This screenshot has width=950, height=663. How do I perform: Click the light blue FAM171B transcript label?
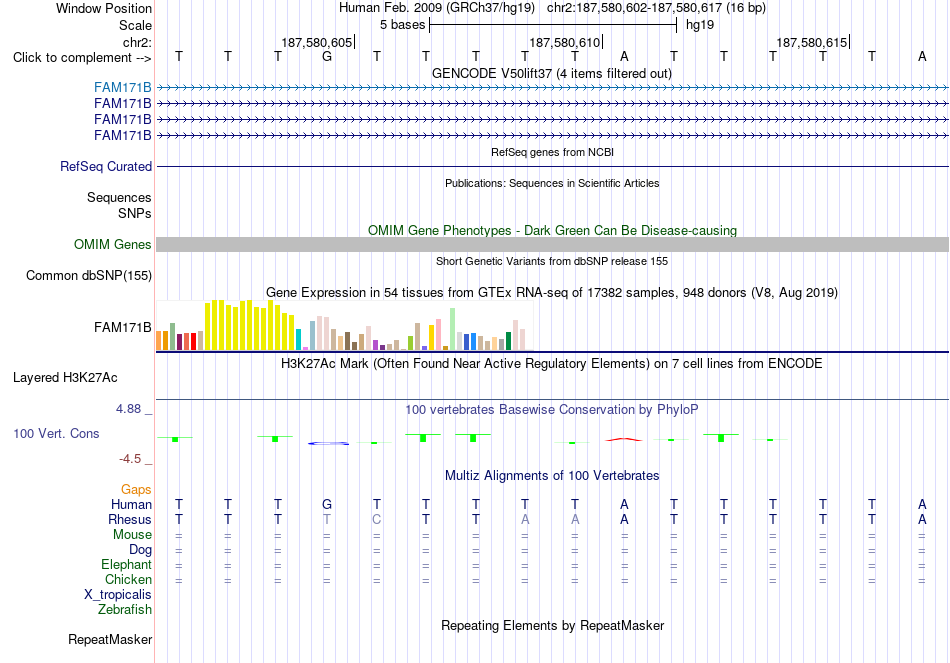(122, 88)
